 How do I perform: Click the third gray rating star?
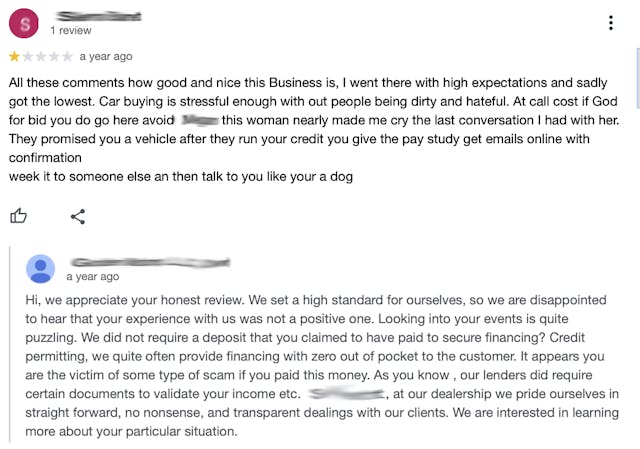click(x=40, y=56)
